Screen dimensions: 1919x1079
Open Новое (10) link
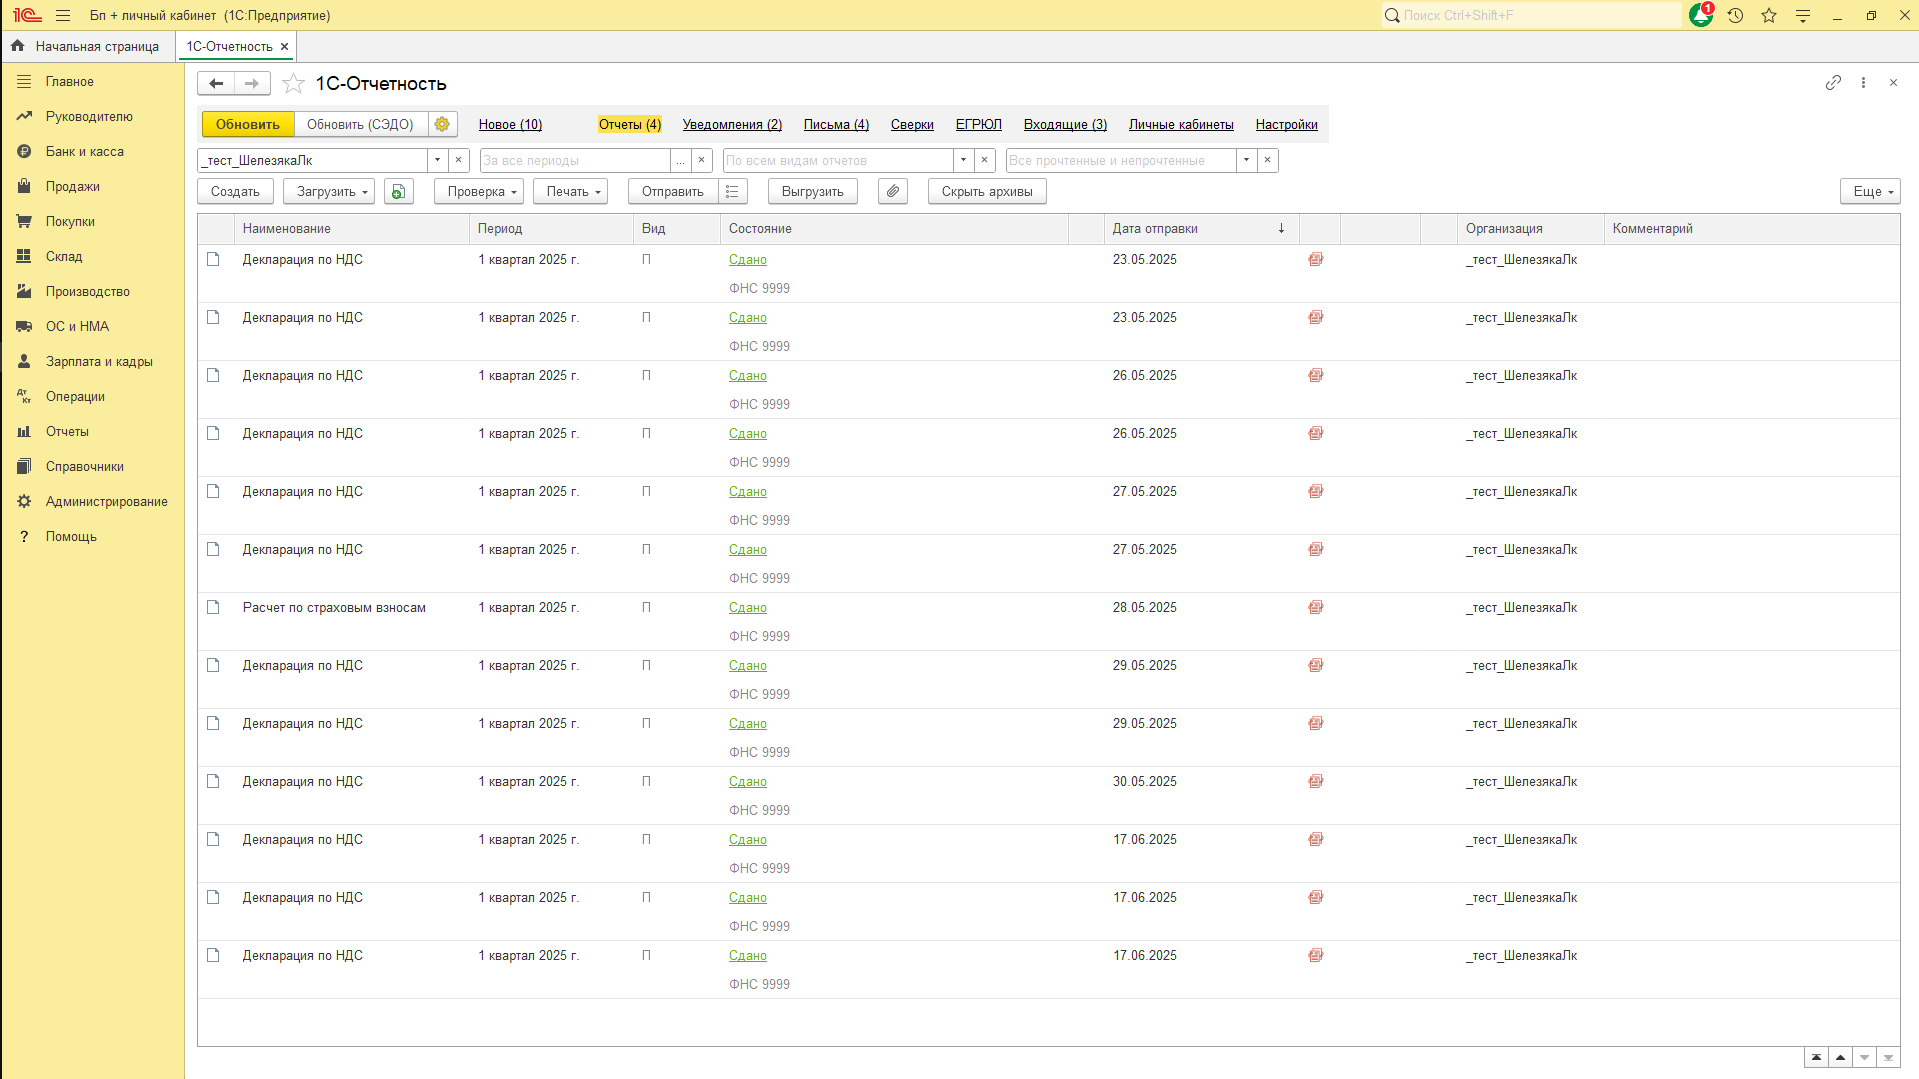510,124
